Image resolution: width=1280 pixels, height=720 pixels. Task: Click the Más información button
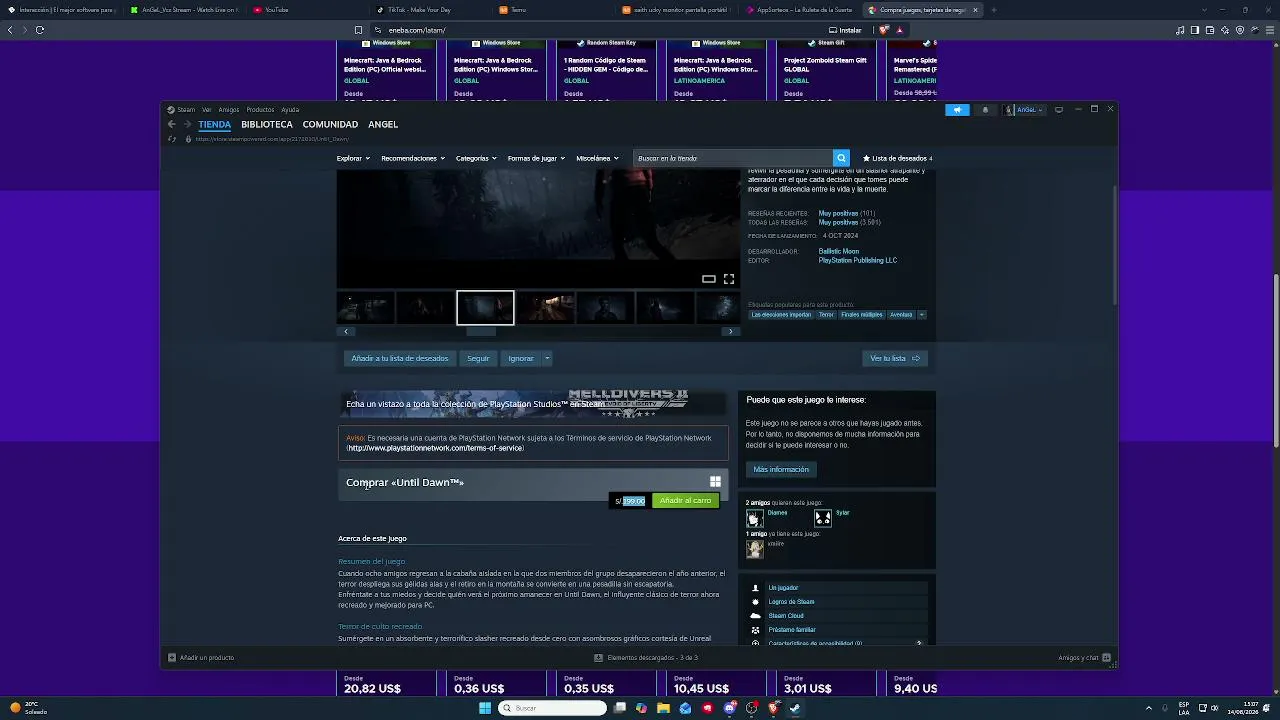[781, 469]
